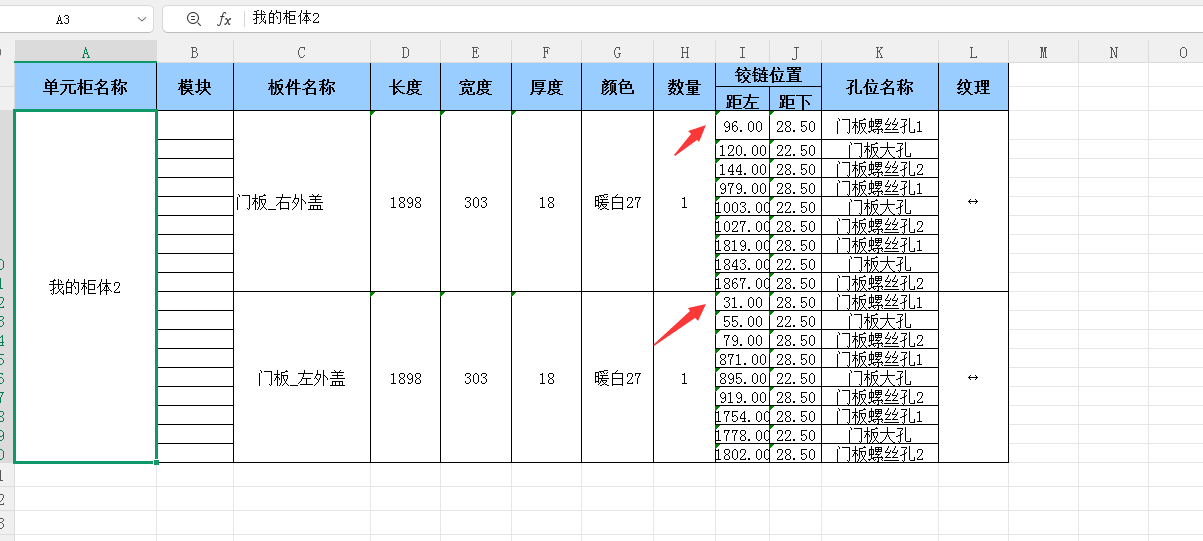The image size is (1203, 541).
Task: Click the 宽度 header cell
Action: click(x=476, y=87)
